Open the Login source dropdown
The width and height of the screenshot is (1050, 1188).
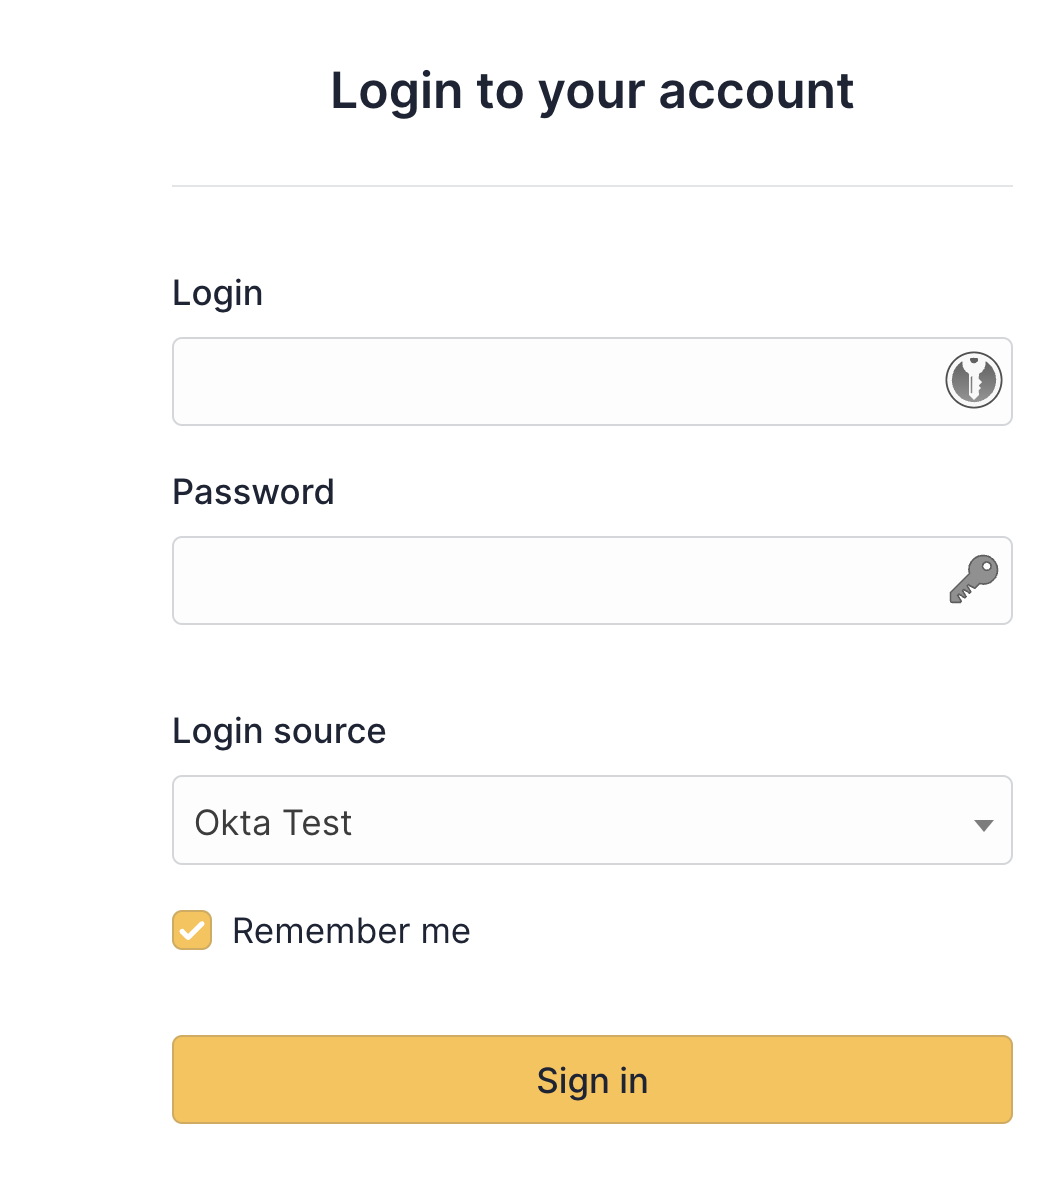tap(592, 820)
